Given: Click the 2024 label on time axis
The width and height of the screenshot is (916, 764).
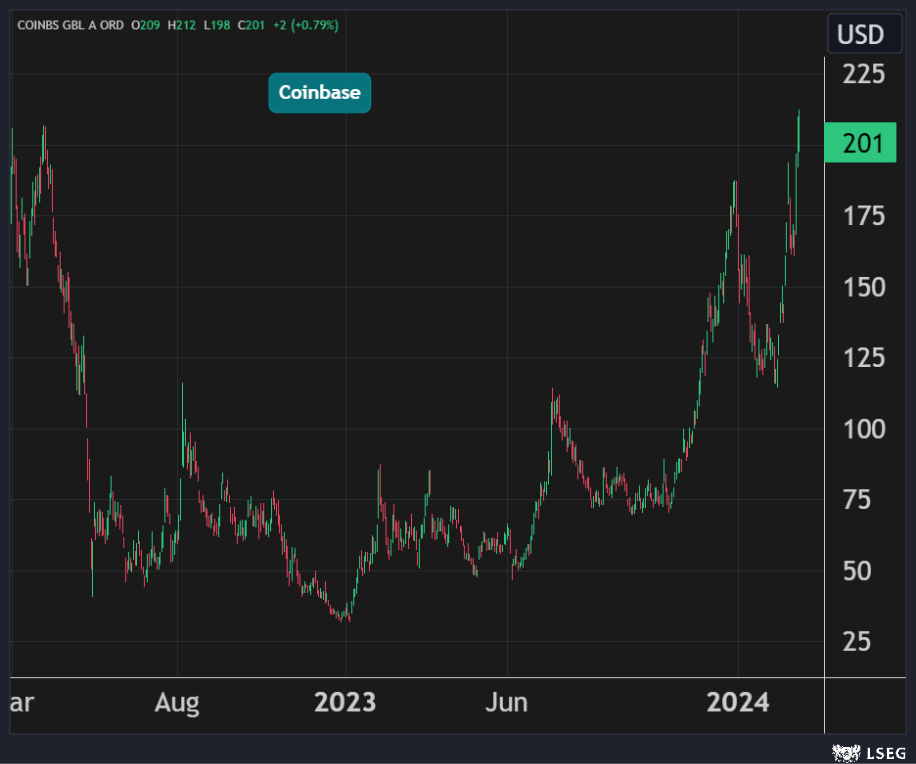Looking at the screenshot, I should [x=737, y=702].
